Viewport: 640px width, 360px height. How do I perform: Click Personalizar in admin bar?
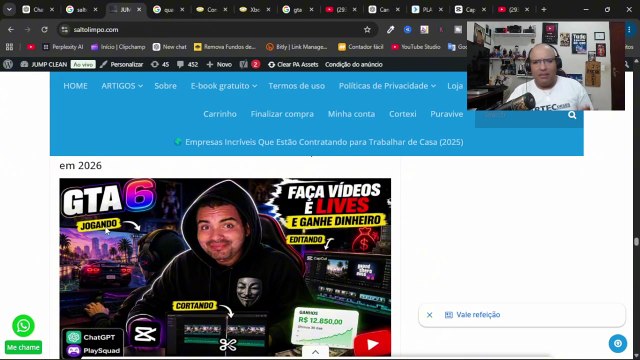tap(122, 64)
